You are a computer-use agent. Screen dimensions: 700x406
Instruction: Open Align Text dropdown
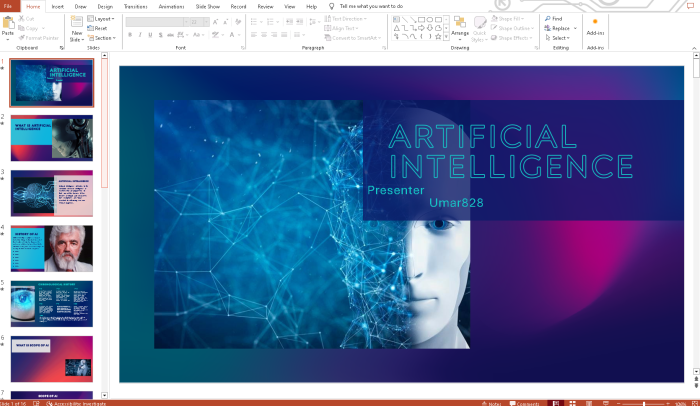coord(342,28)
